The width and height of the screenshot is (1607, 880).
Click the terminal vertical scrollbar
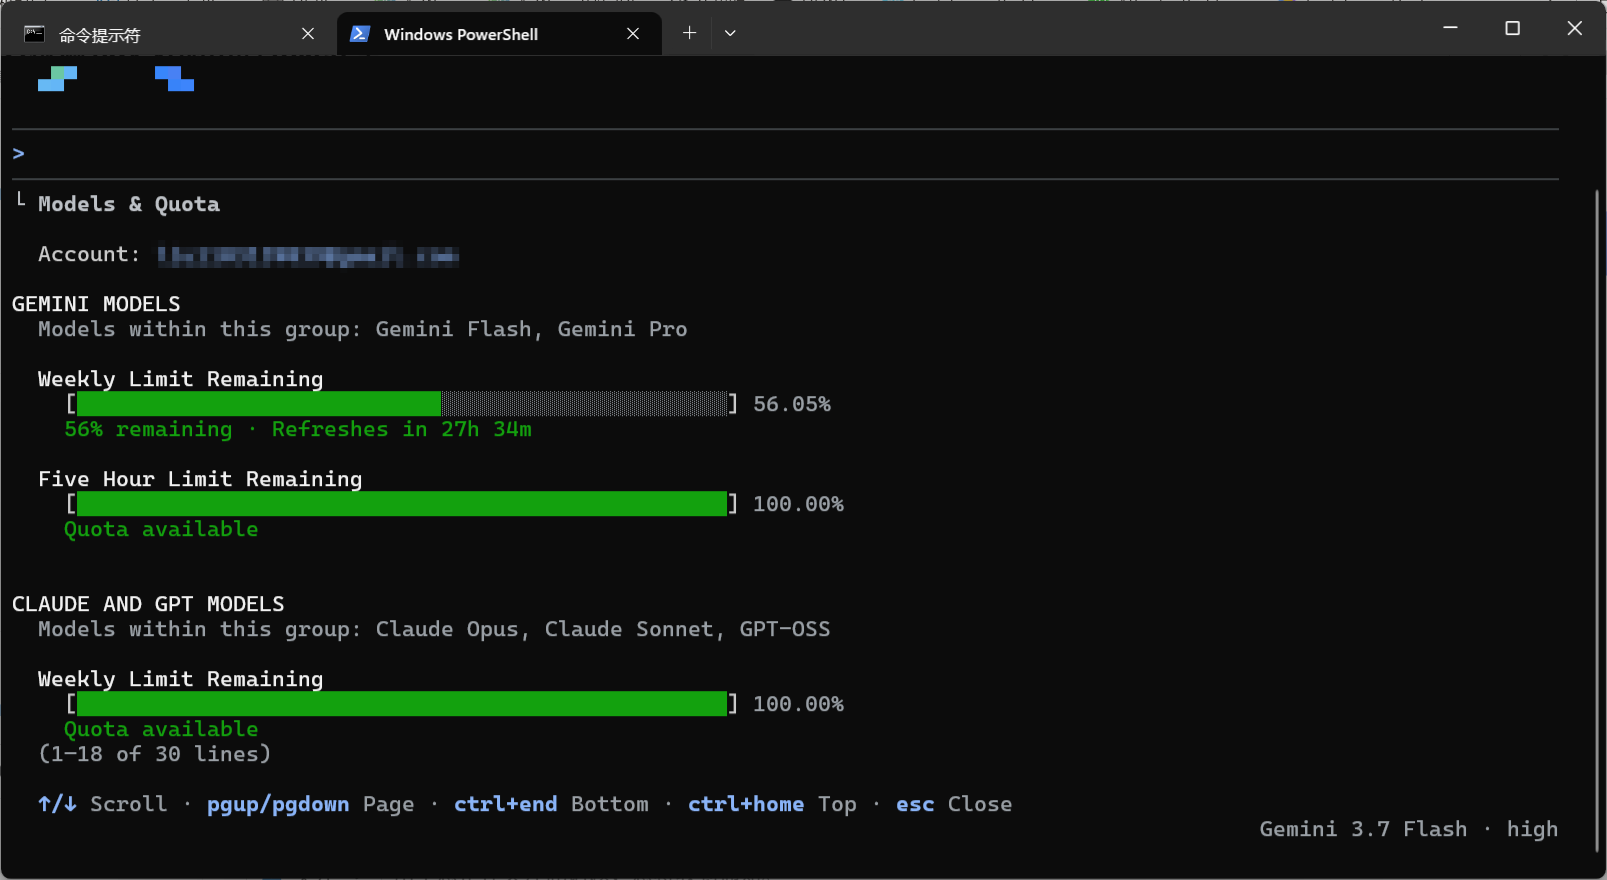pos(1598,520)
